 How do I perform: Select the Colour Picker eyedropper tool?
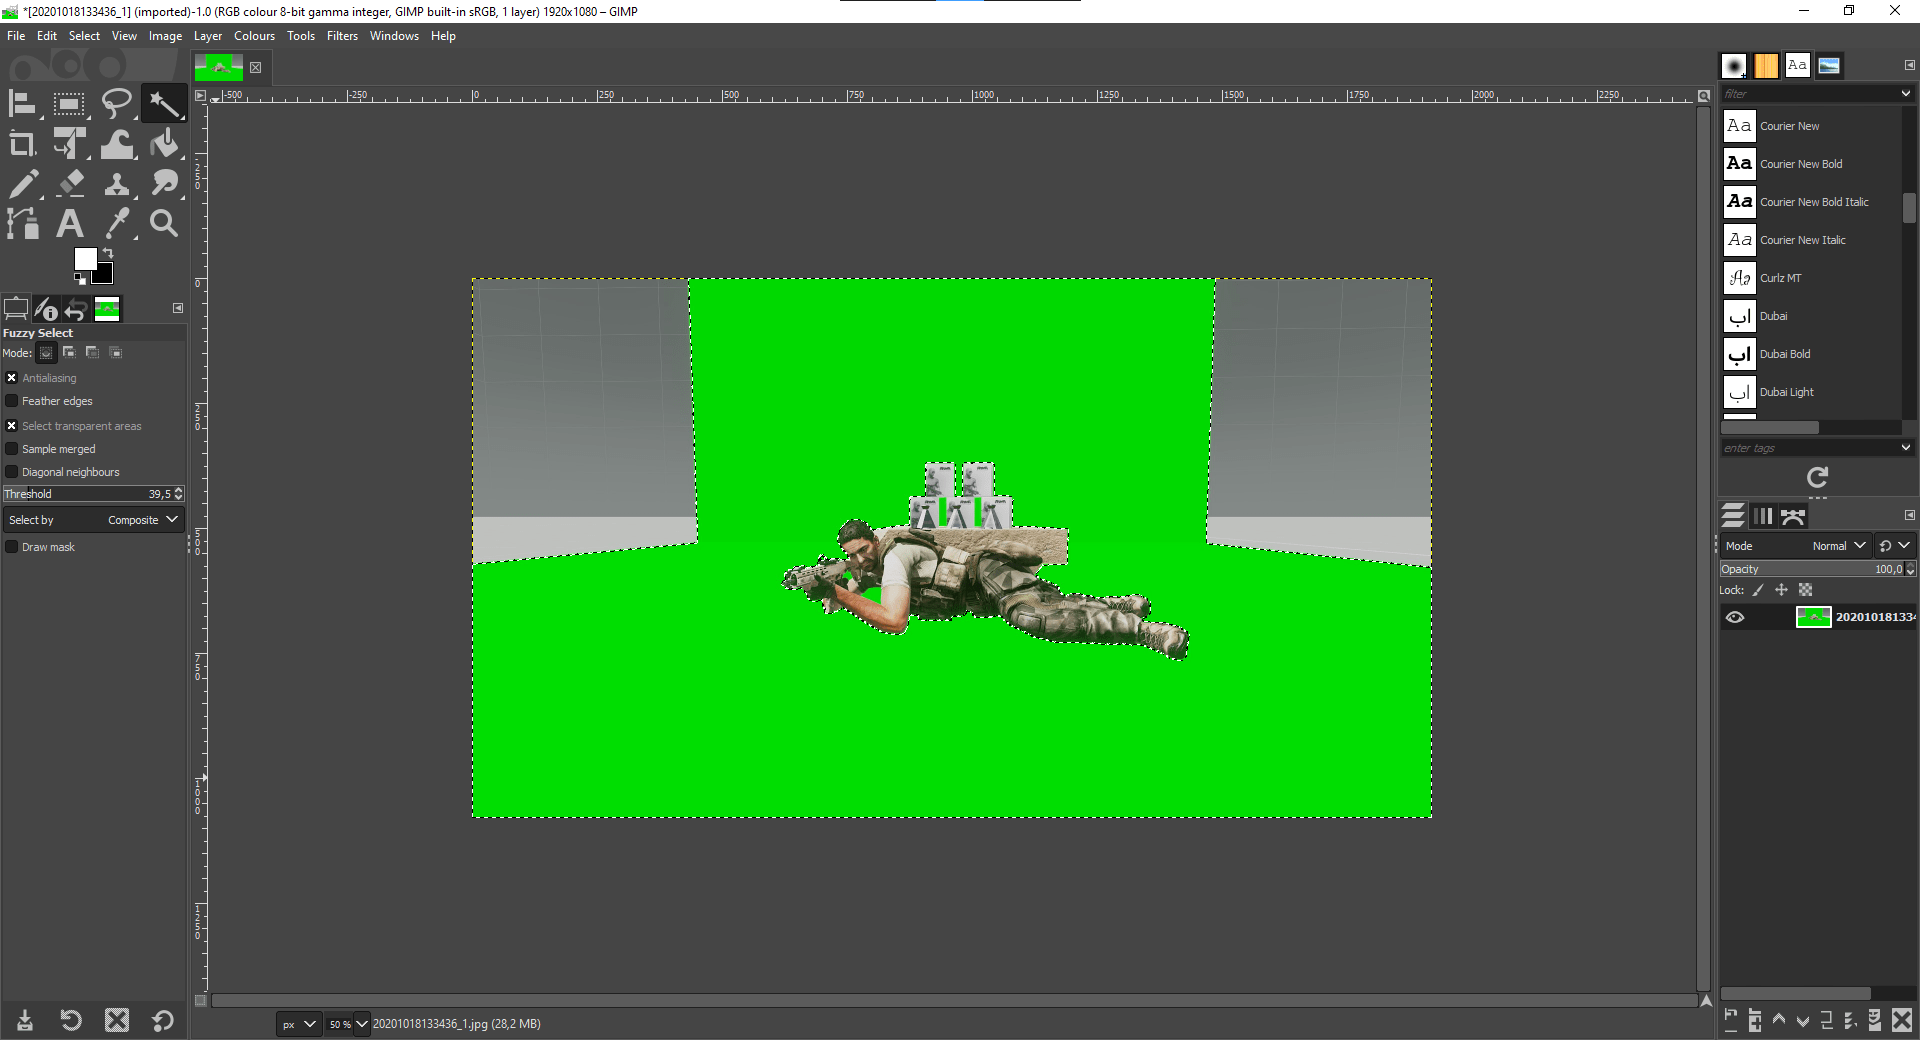click(117, 223)
